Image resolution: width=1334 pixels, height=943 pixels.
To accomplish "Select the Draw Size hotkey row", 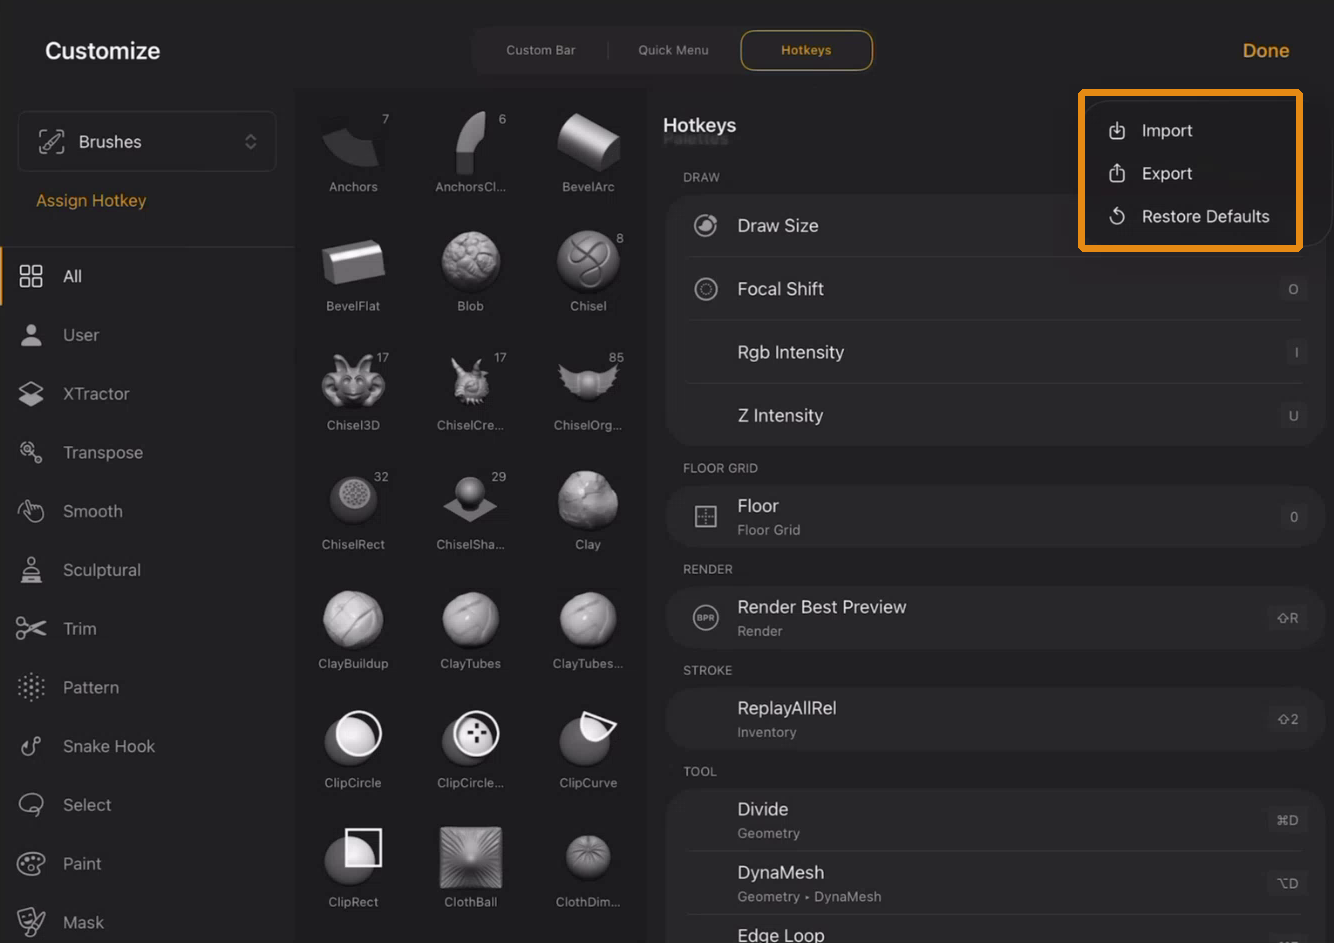I will tap(995, 226).
